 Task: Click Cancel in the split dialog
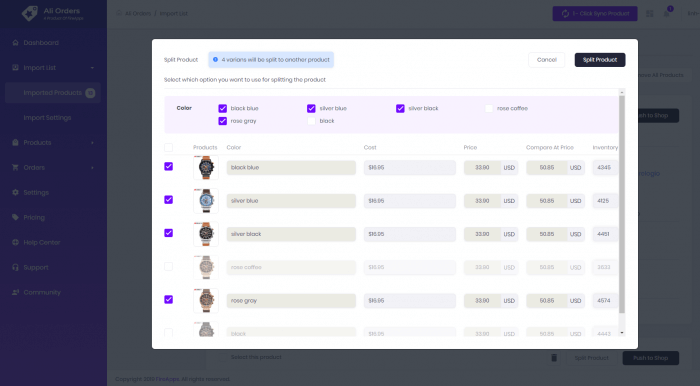(x=546, y=60)
